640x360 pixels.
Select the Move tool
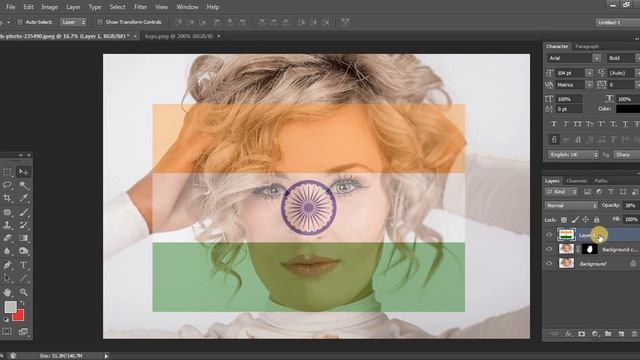23,172
